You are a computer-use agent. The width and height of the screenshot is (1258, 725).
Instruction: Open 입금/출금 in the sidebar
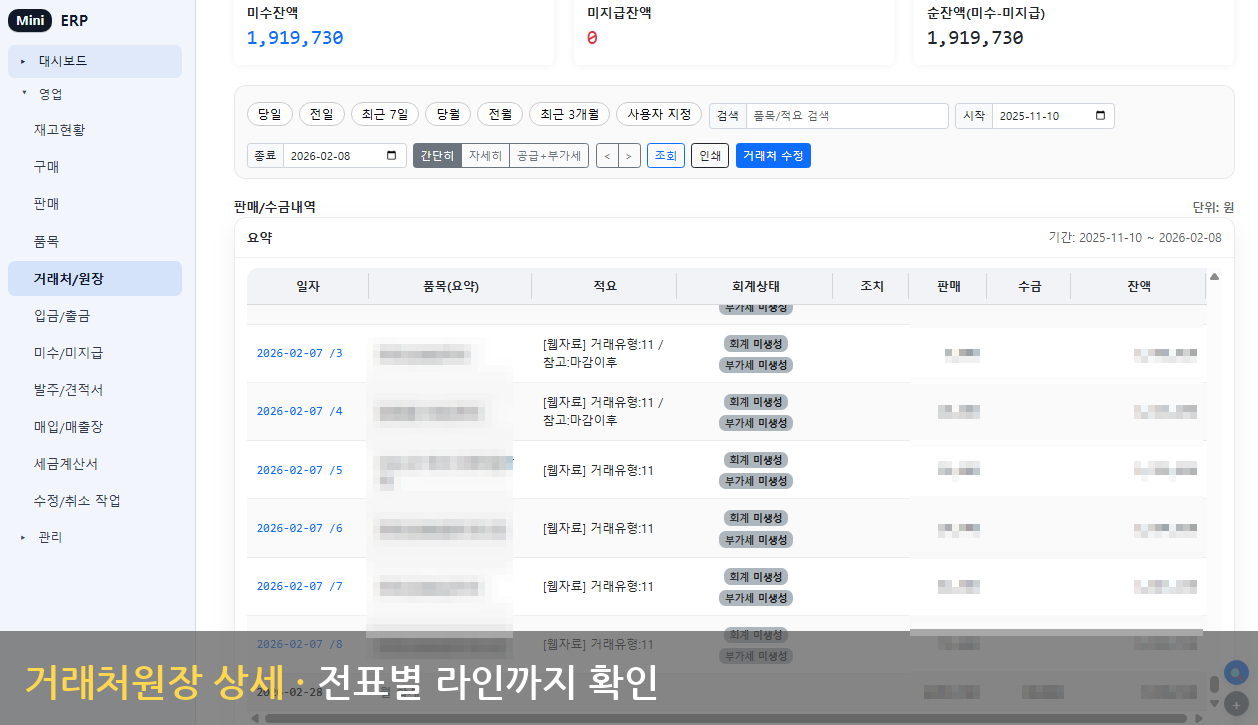tap(95, 315)
